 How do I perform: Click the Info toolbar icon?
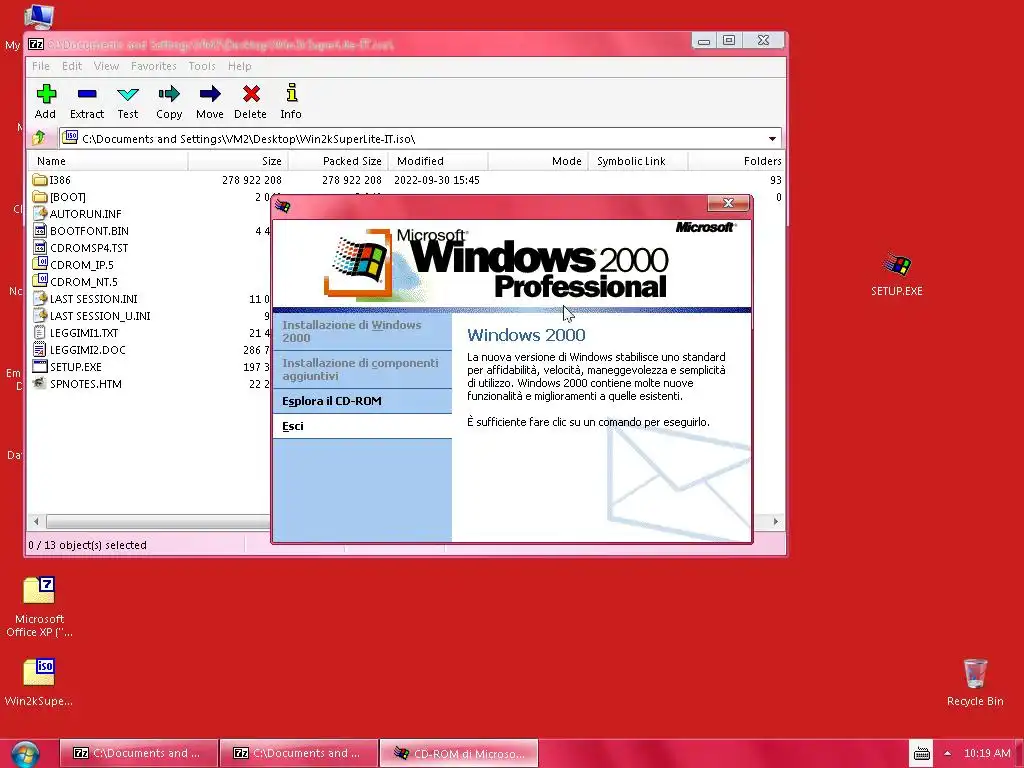pos(291,93)
